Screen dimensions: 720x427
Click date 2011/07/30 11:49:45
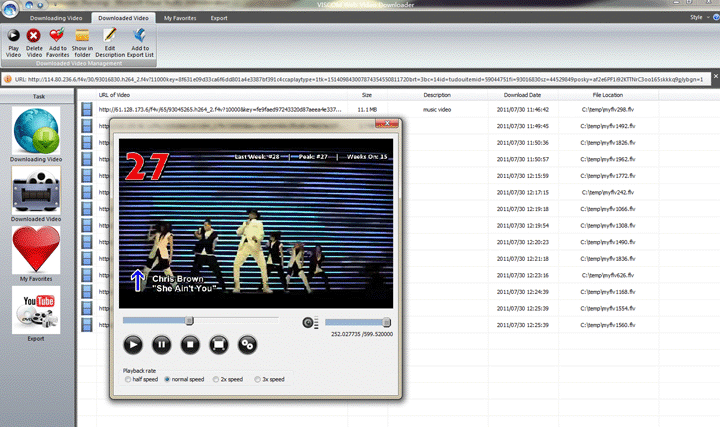point(523,126)
